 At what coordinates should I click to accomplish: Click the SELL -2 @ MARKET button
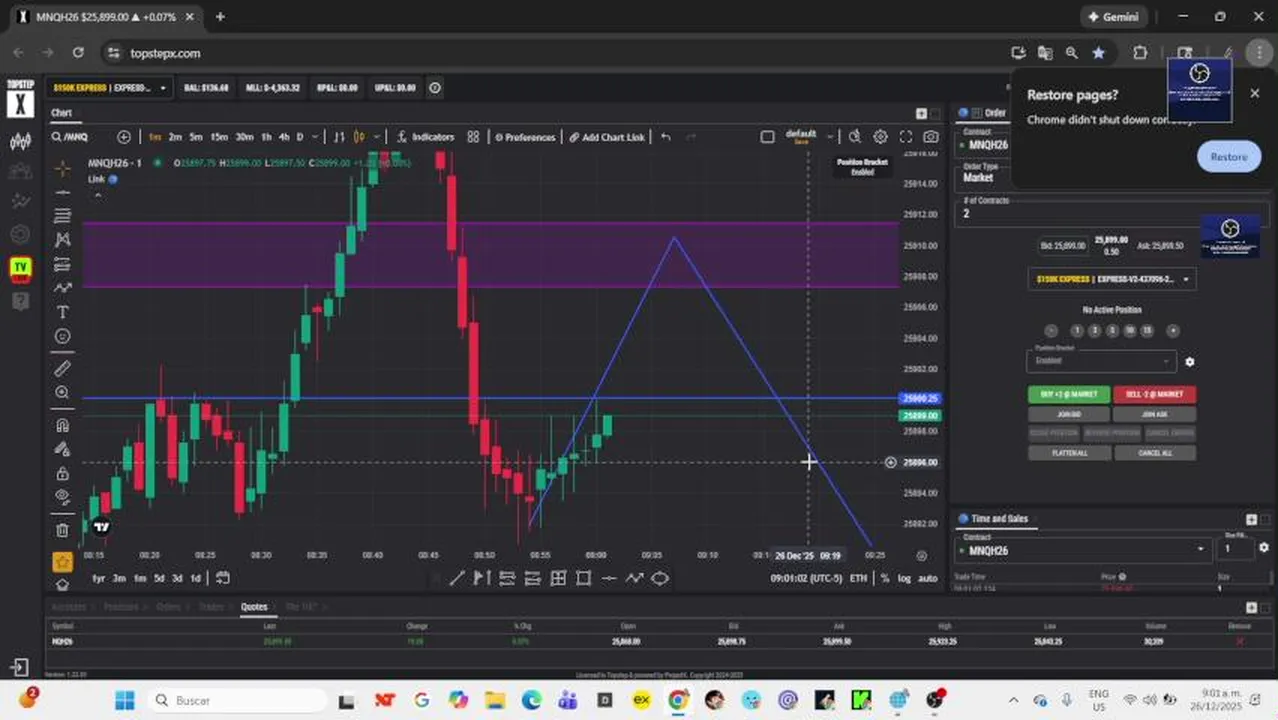(x=1155, y=394)
